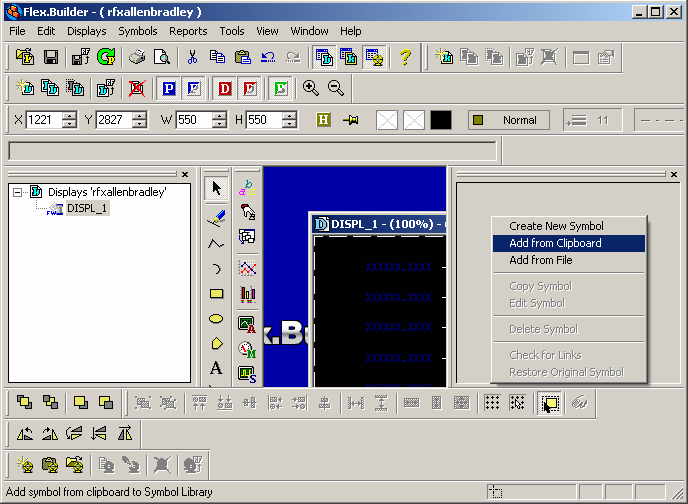Viewport: 688px width, 504px height.
Task: Toggle the red D button
Action: pyautogui.click(x=224, y=88)
